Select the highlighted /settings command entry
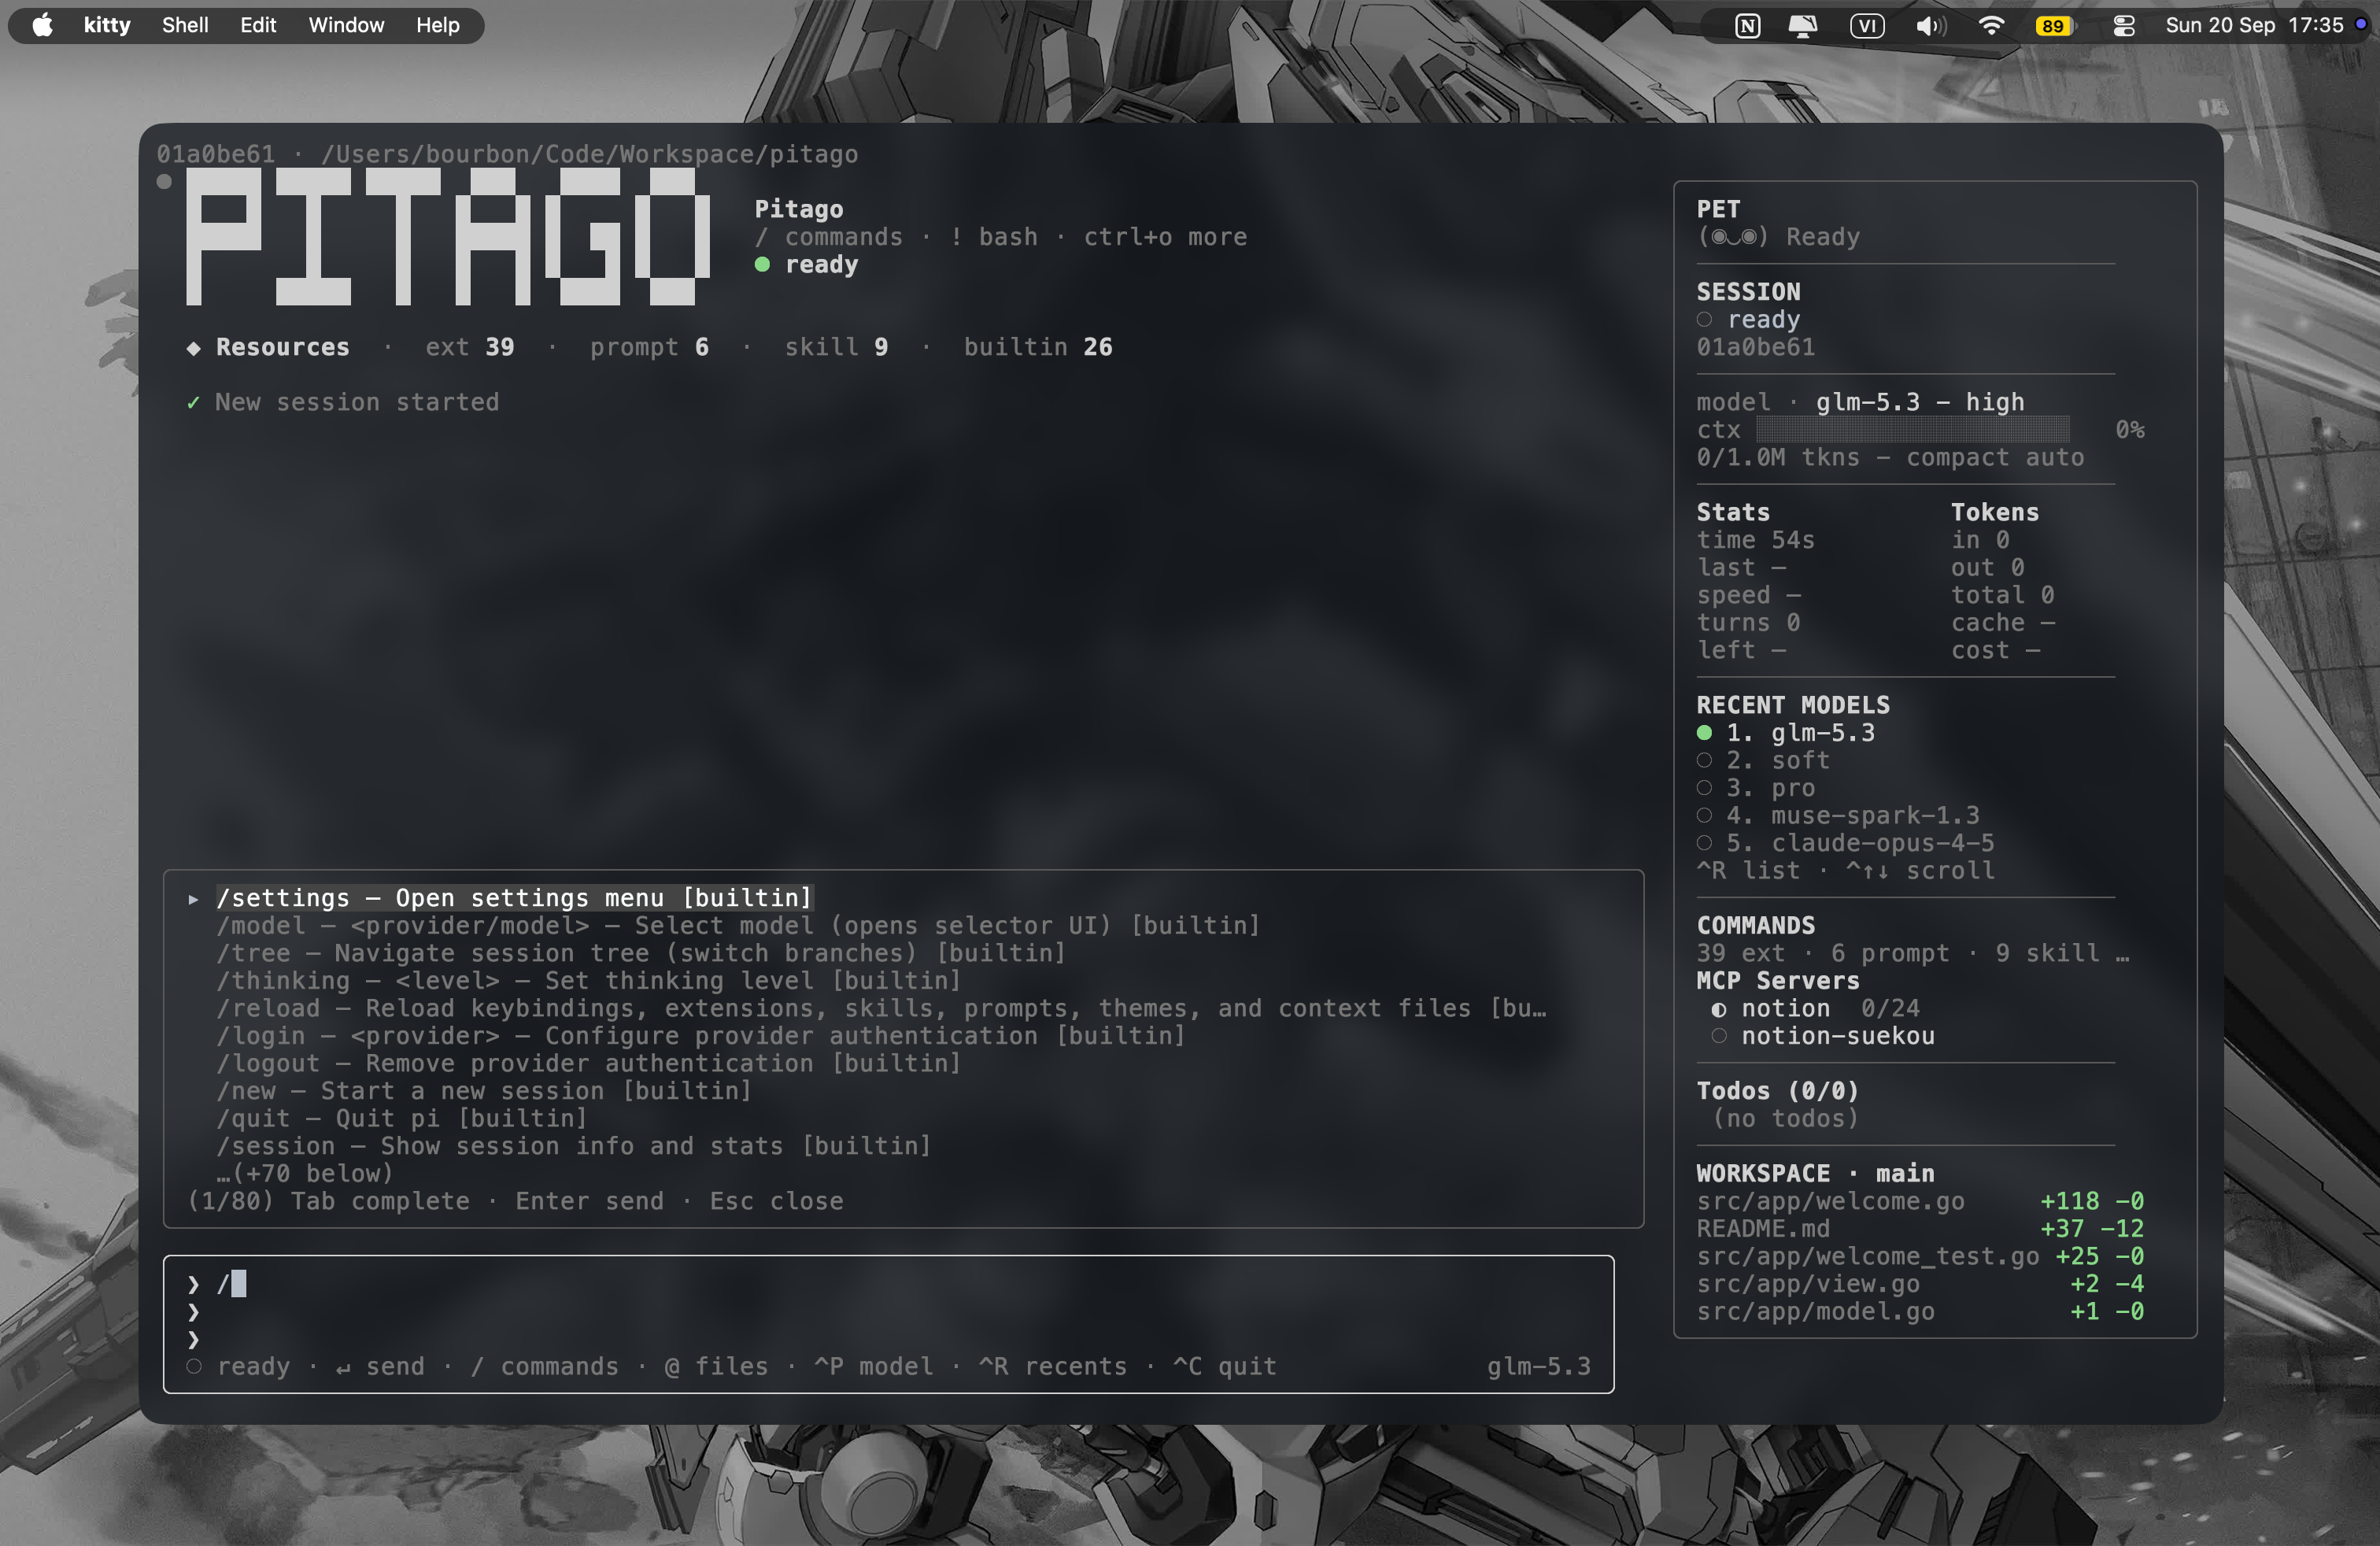 (x=514, y=898)
